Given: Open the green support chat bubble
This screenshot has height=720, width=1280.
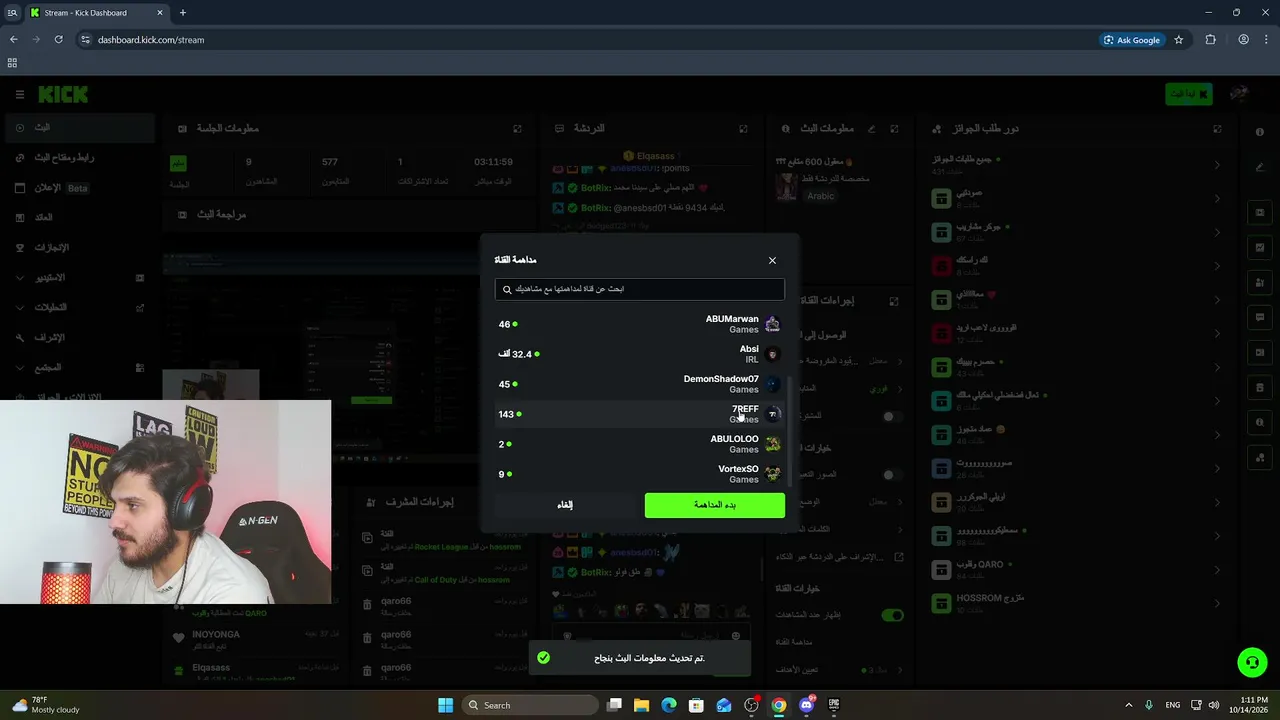Looking at the screenshot, I should [x=1252, y=662].
